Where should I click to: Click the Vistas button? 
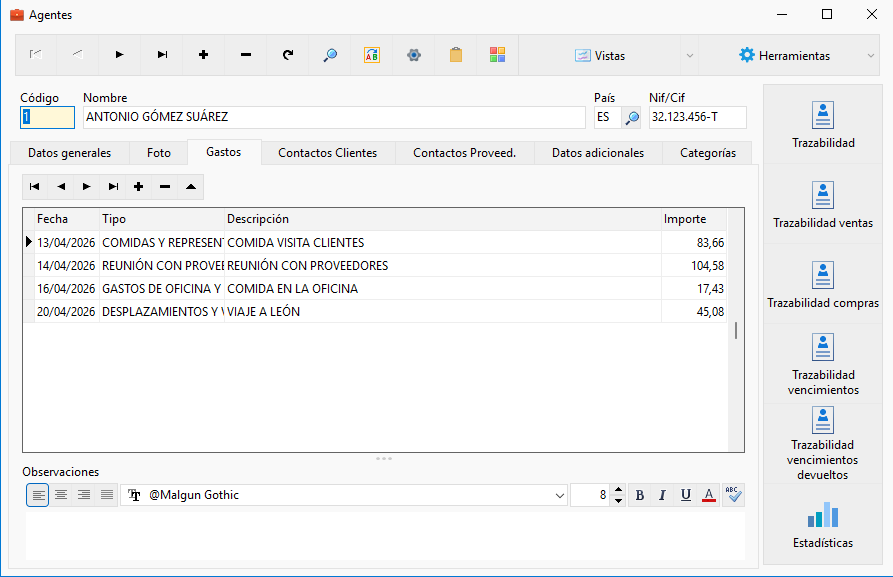pyautogui.click(x=600, y=55)
